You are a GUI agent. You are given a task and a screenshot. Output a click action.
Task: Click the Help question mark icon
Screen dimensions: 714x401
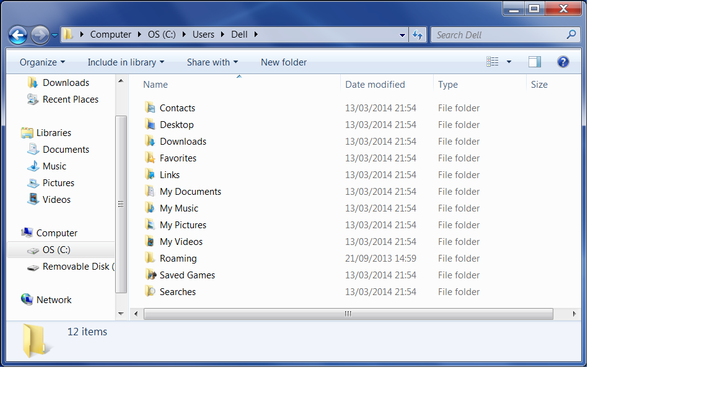coord(563,62)
